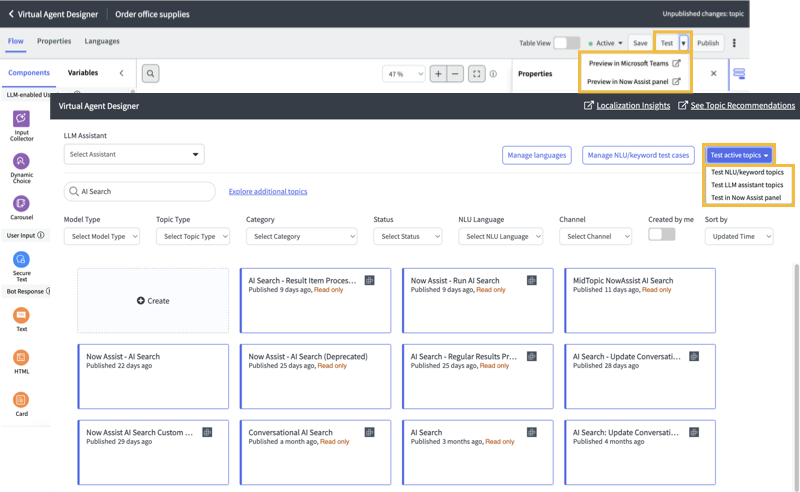The width and height of the screenshot is (800, 492).
Task: Select the Dynamic Choice component icon
Action: tap(21, 161)
